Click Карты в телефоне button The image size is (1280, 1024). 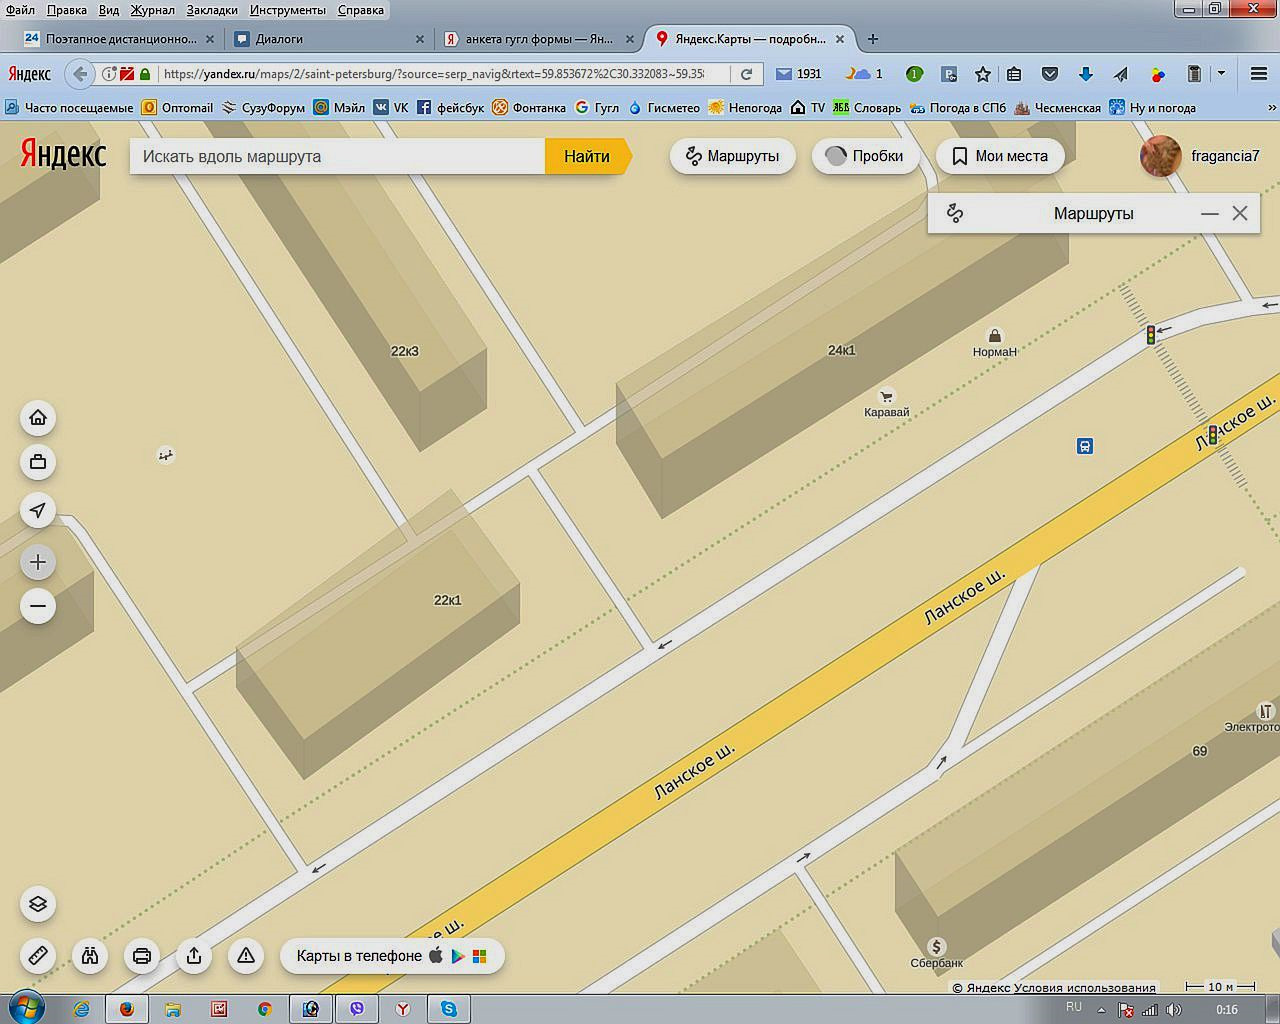(392, 956)
